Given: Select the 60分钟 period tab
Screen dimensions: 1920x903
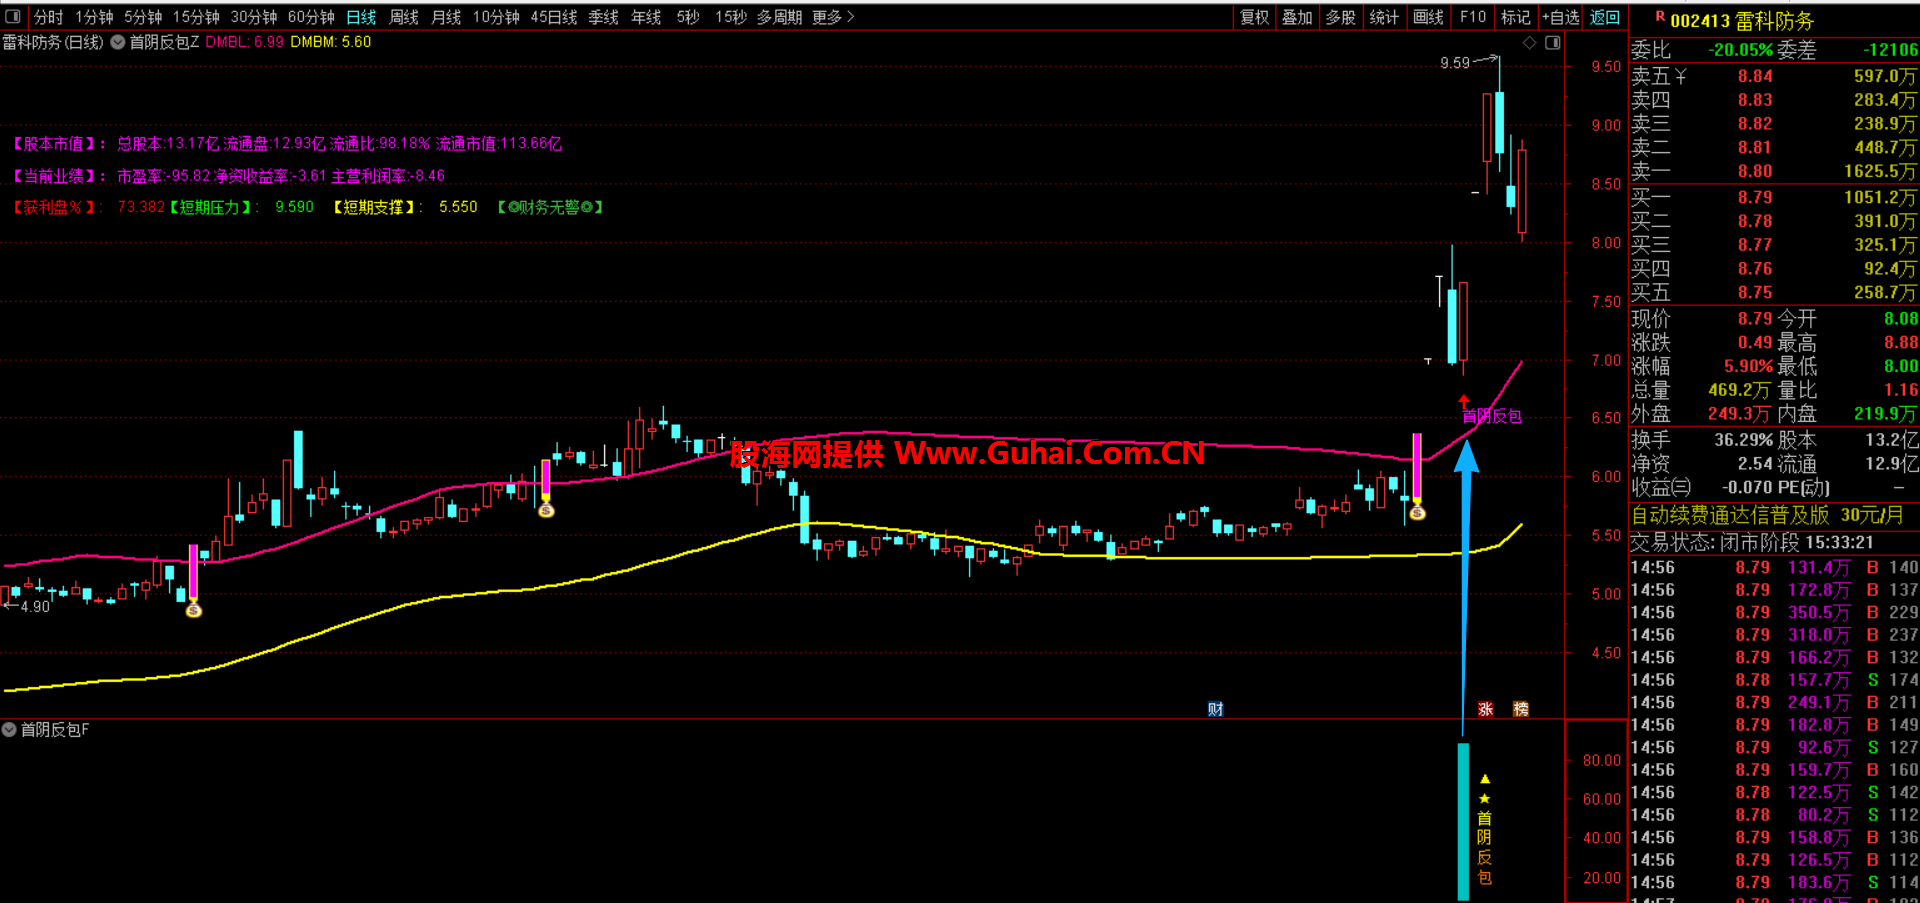Looking at the screenshot, I should click(x=311, y=17).
